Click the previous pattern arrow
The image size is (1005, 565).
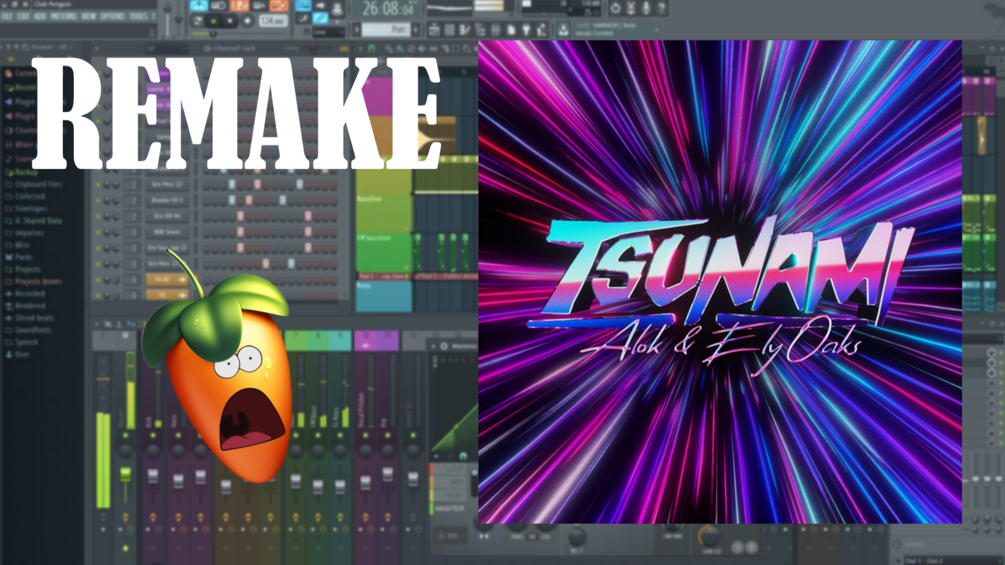pos(356,29)
